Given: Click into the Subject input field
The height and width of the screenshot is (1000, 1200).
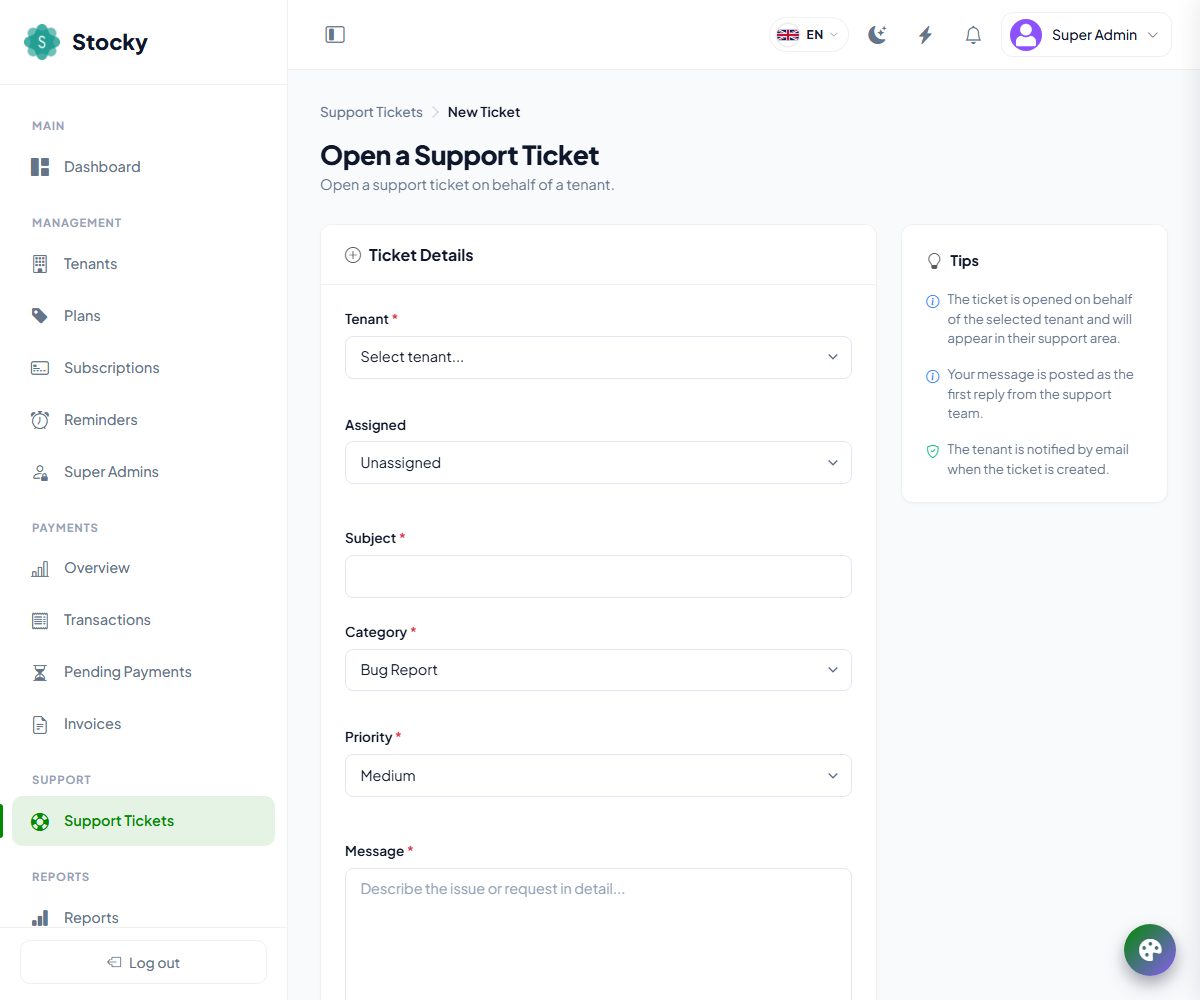Looking at the screenshot, I should (x=598, y=576).
